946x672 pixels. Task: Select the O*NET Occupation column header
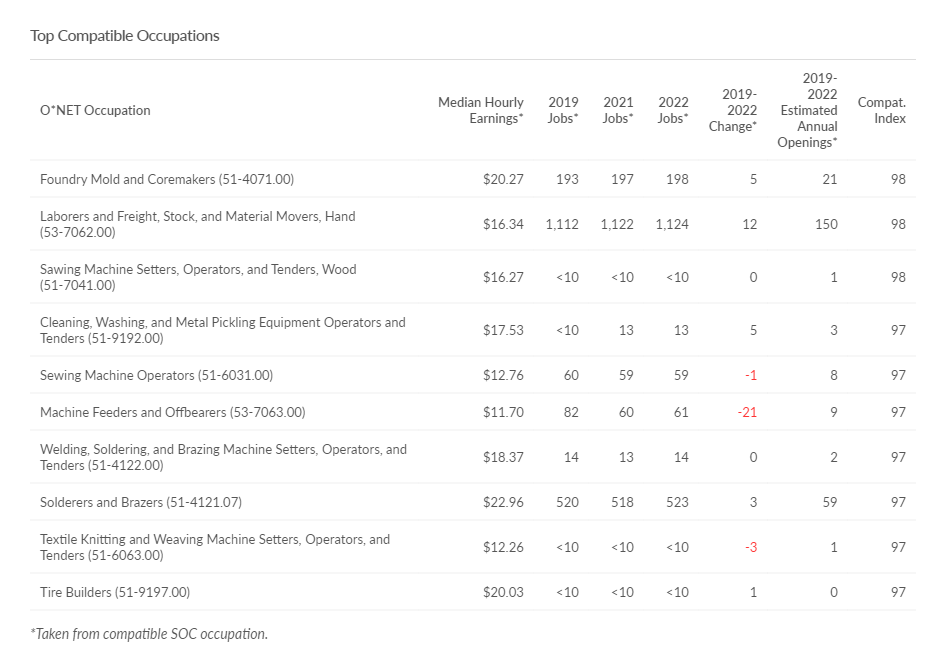pyautogui.click(x=95, y=110)
